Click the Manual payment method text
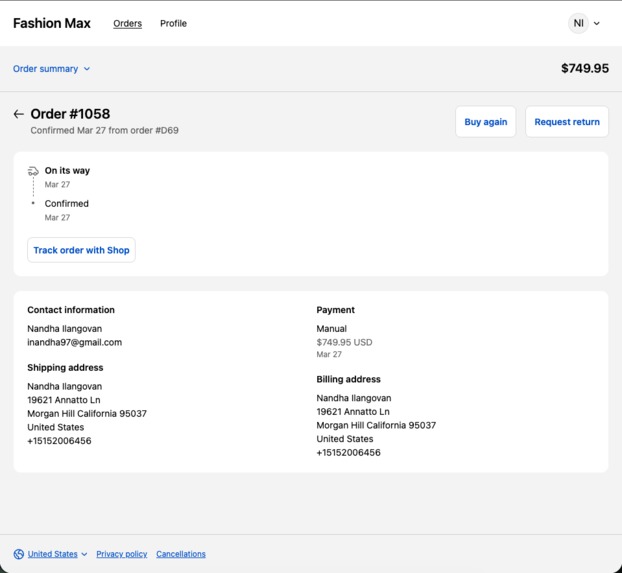This screenshot has width=622, height=573. (x=332, y=329)
